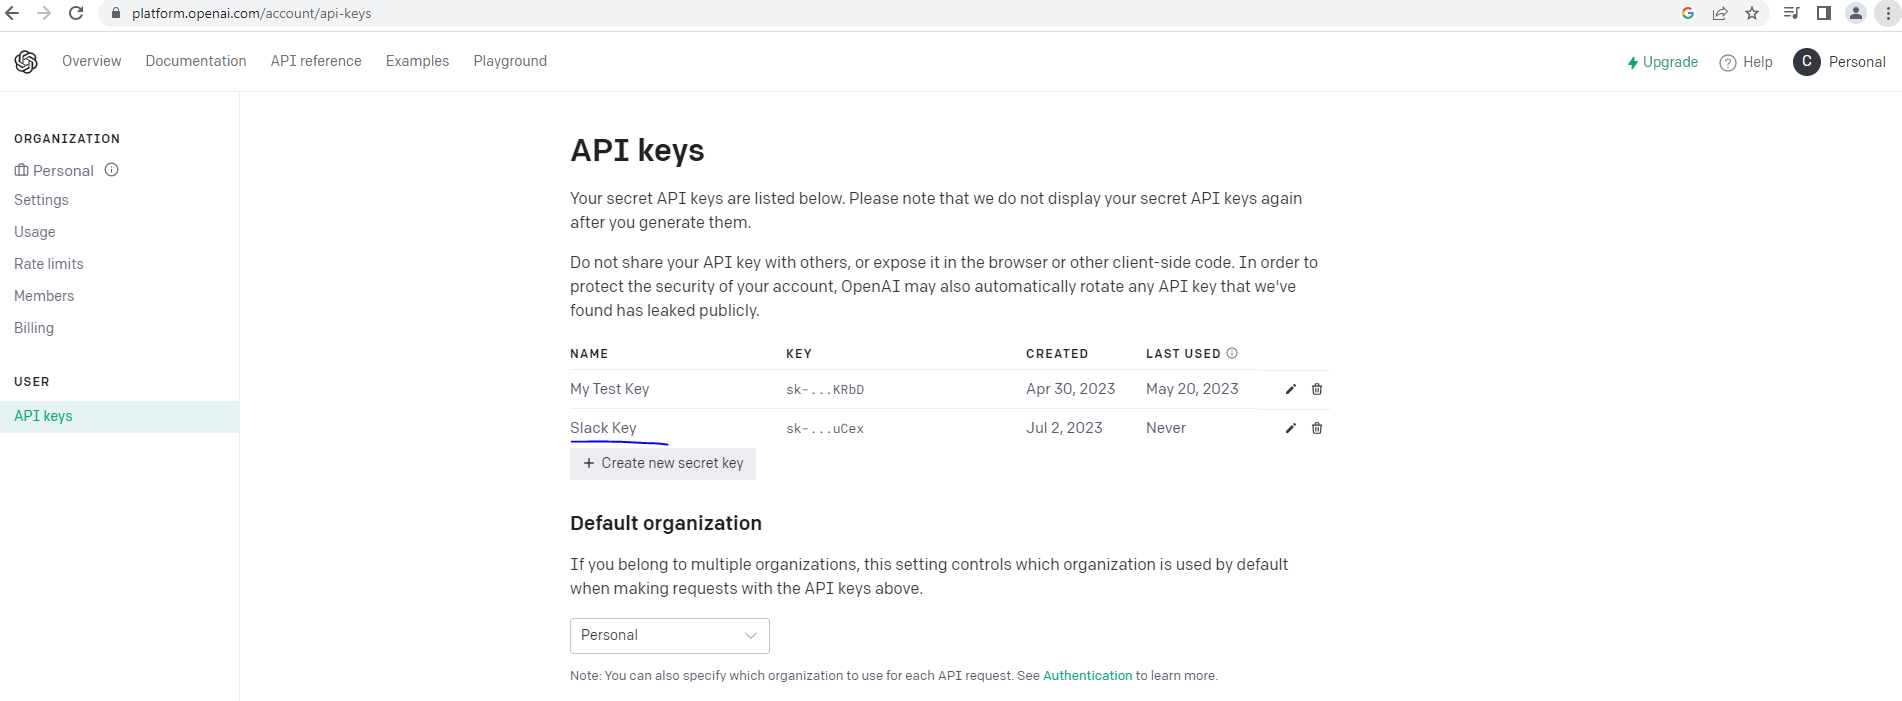
Task: Open browser three-dot menu
Action: [1888, 13]
